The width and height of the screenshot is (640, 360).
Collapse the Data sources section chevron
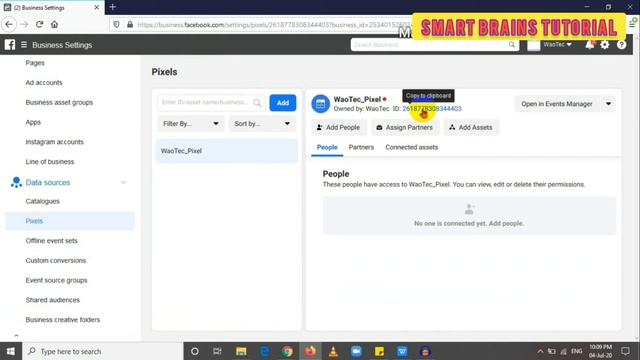123,182
